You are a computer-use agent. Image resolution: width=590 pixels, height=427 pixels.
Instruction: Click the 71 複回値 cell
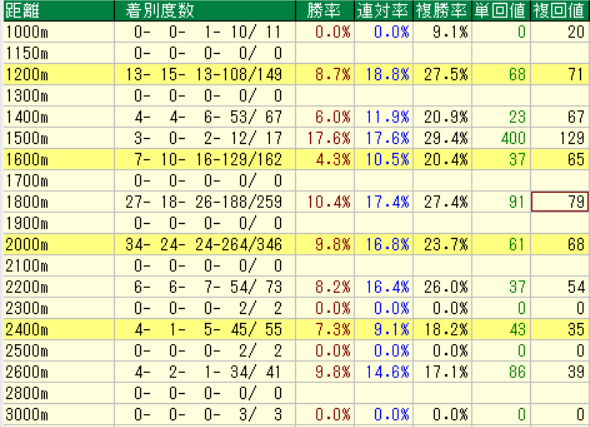560,74
